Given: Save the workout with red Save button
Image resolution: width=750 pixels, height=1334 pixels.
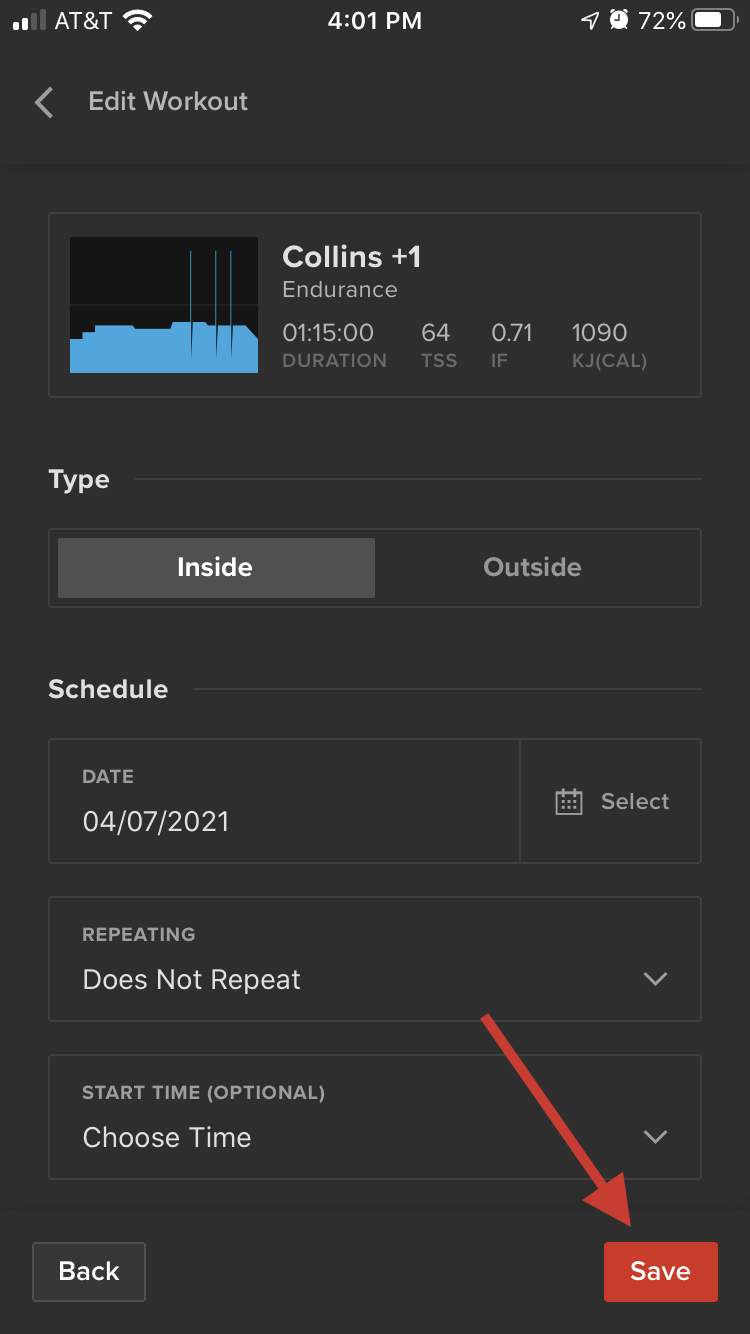Looking at the screenshot, I should [x=661, y=1272].
